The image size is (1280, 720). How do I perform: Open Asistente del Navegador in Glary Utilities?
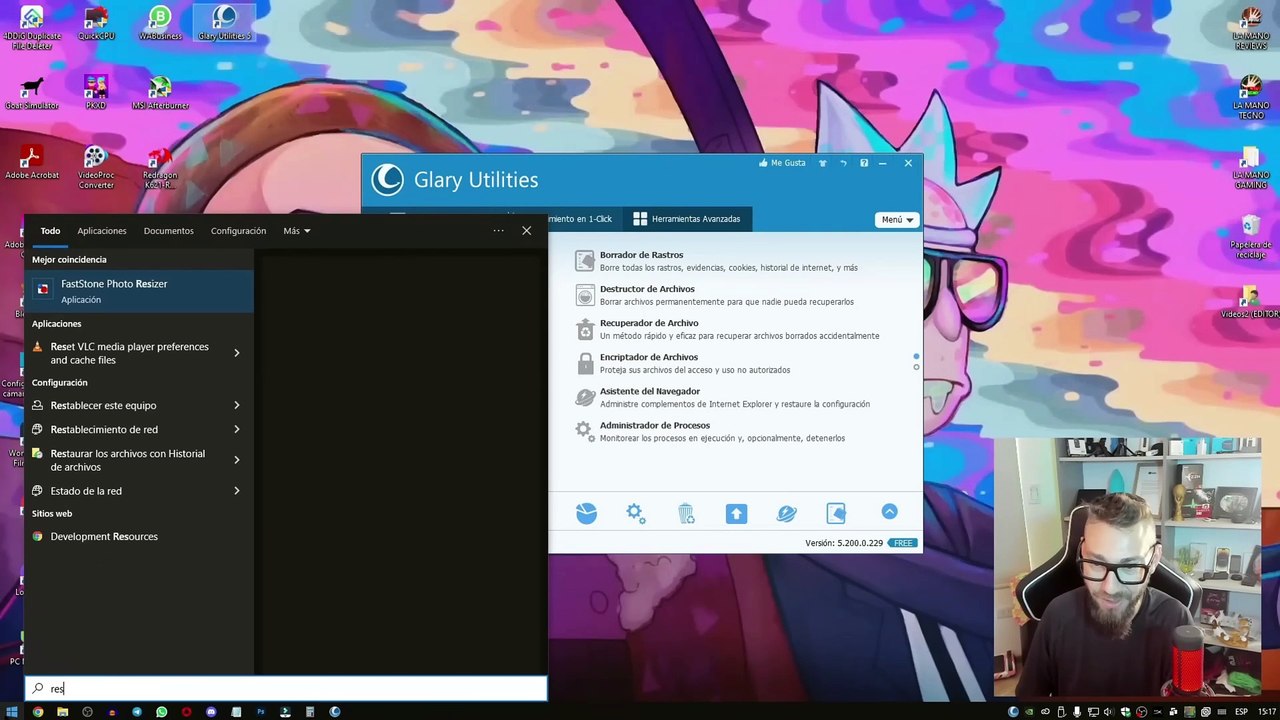coord(650,391)
